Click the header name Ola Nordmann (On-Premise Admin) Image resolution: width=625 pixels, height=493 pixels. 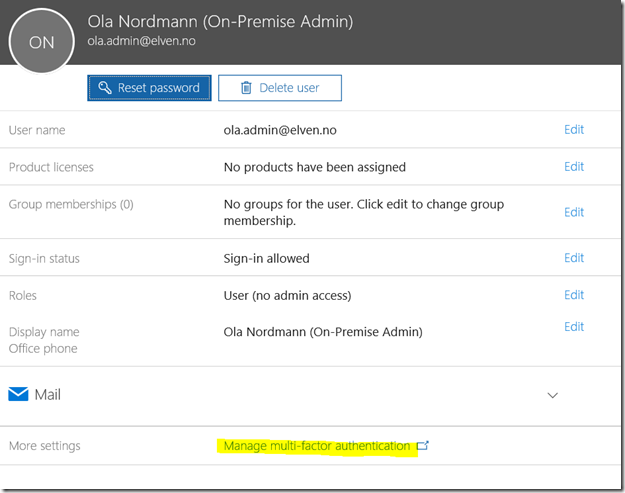tap(220, 22)
